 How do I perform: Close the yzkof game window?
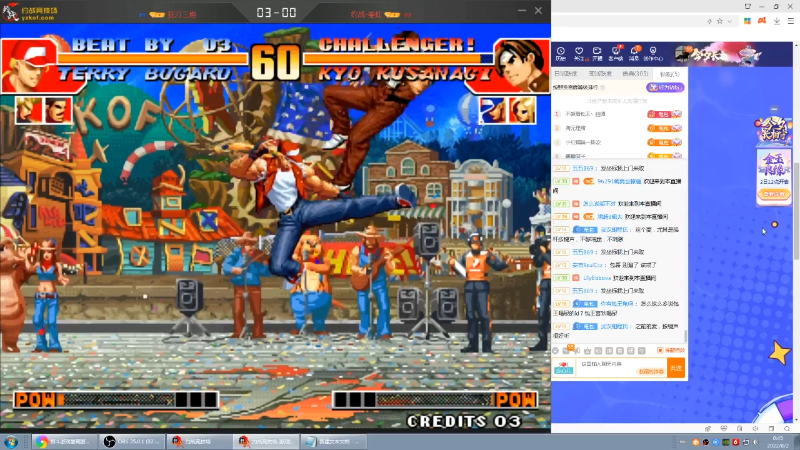pyautogui.click(x=538, y=10)
